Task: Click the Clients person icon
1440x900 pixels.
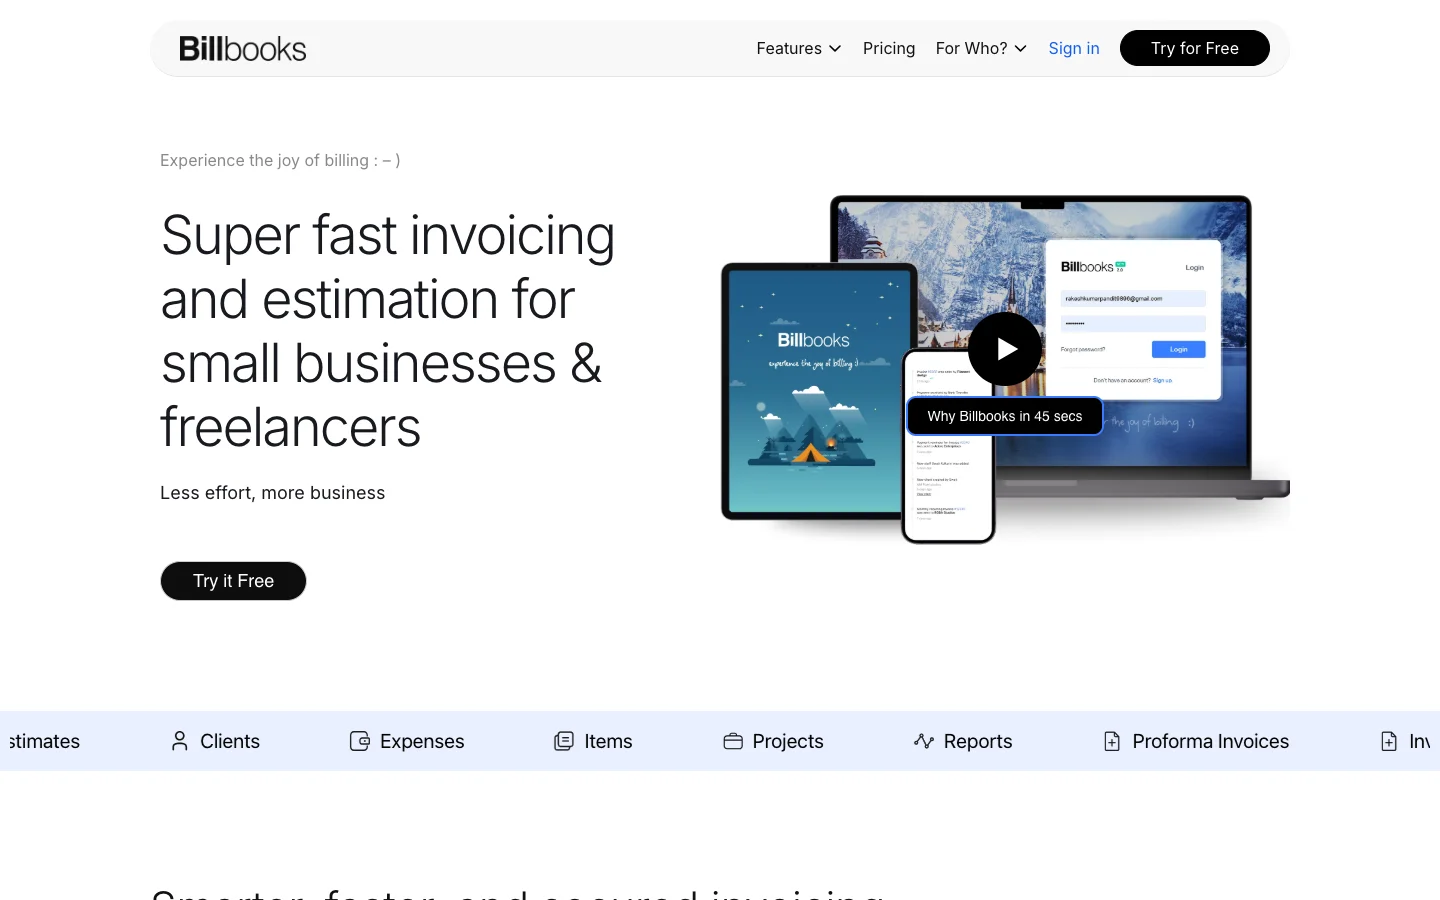Action: tap(180, 741)
